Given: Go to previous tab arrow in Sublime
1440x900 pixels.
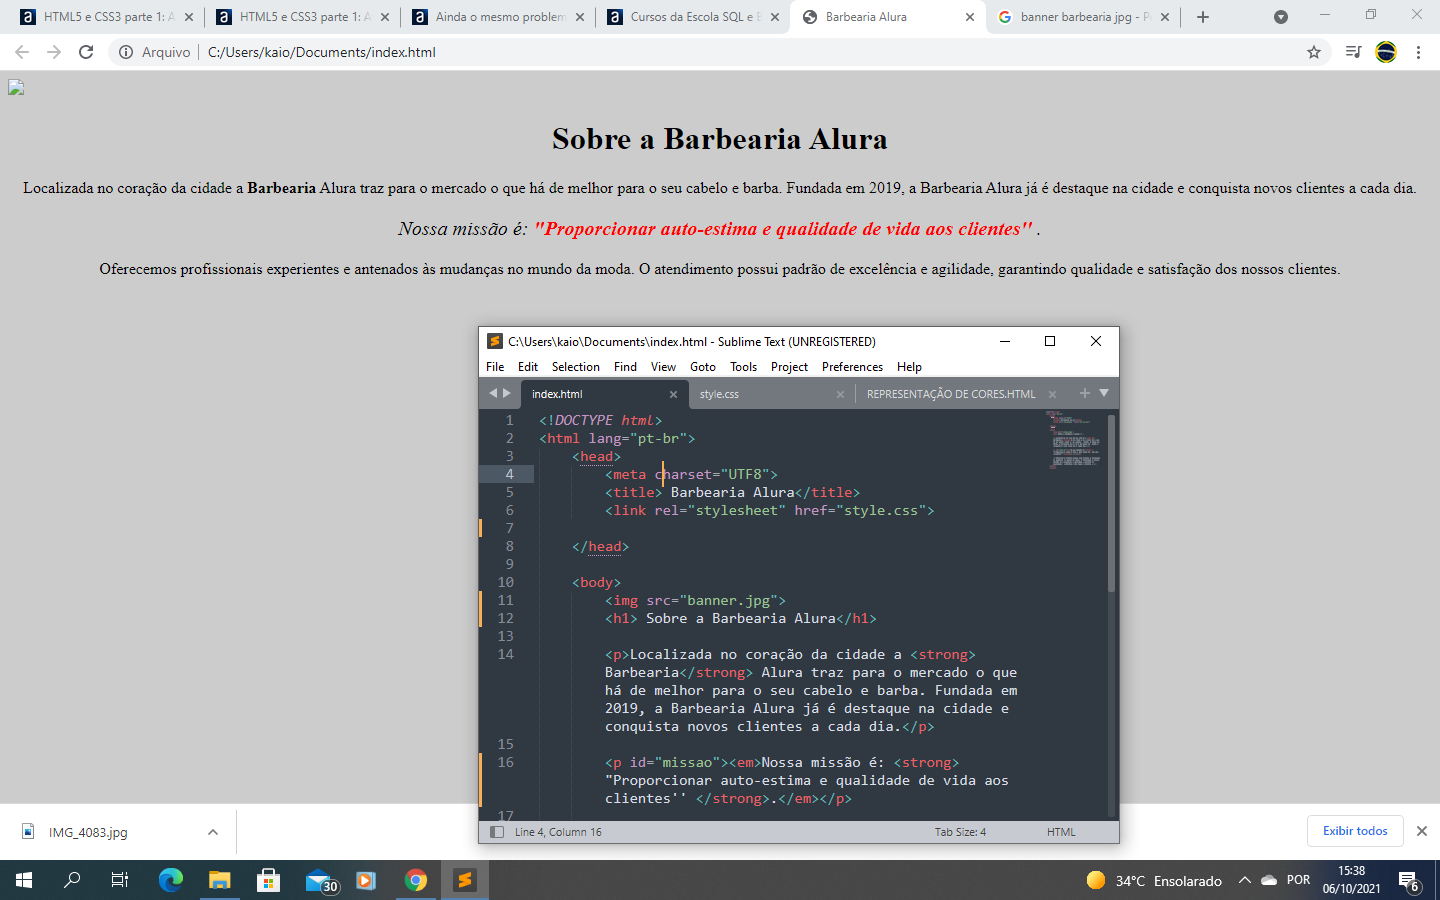Looking at the screenshot, I should pos(492,393).
